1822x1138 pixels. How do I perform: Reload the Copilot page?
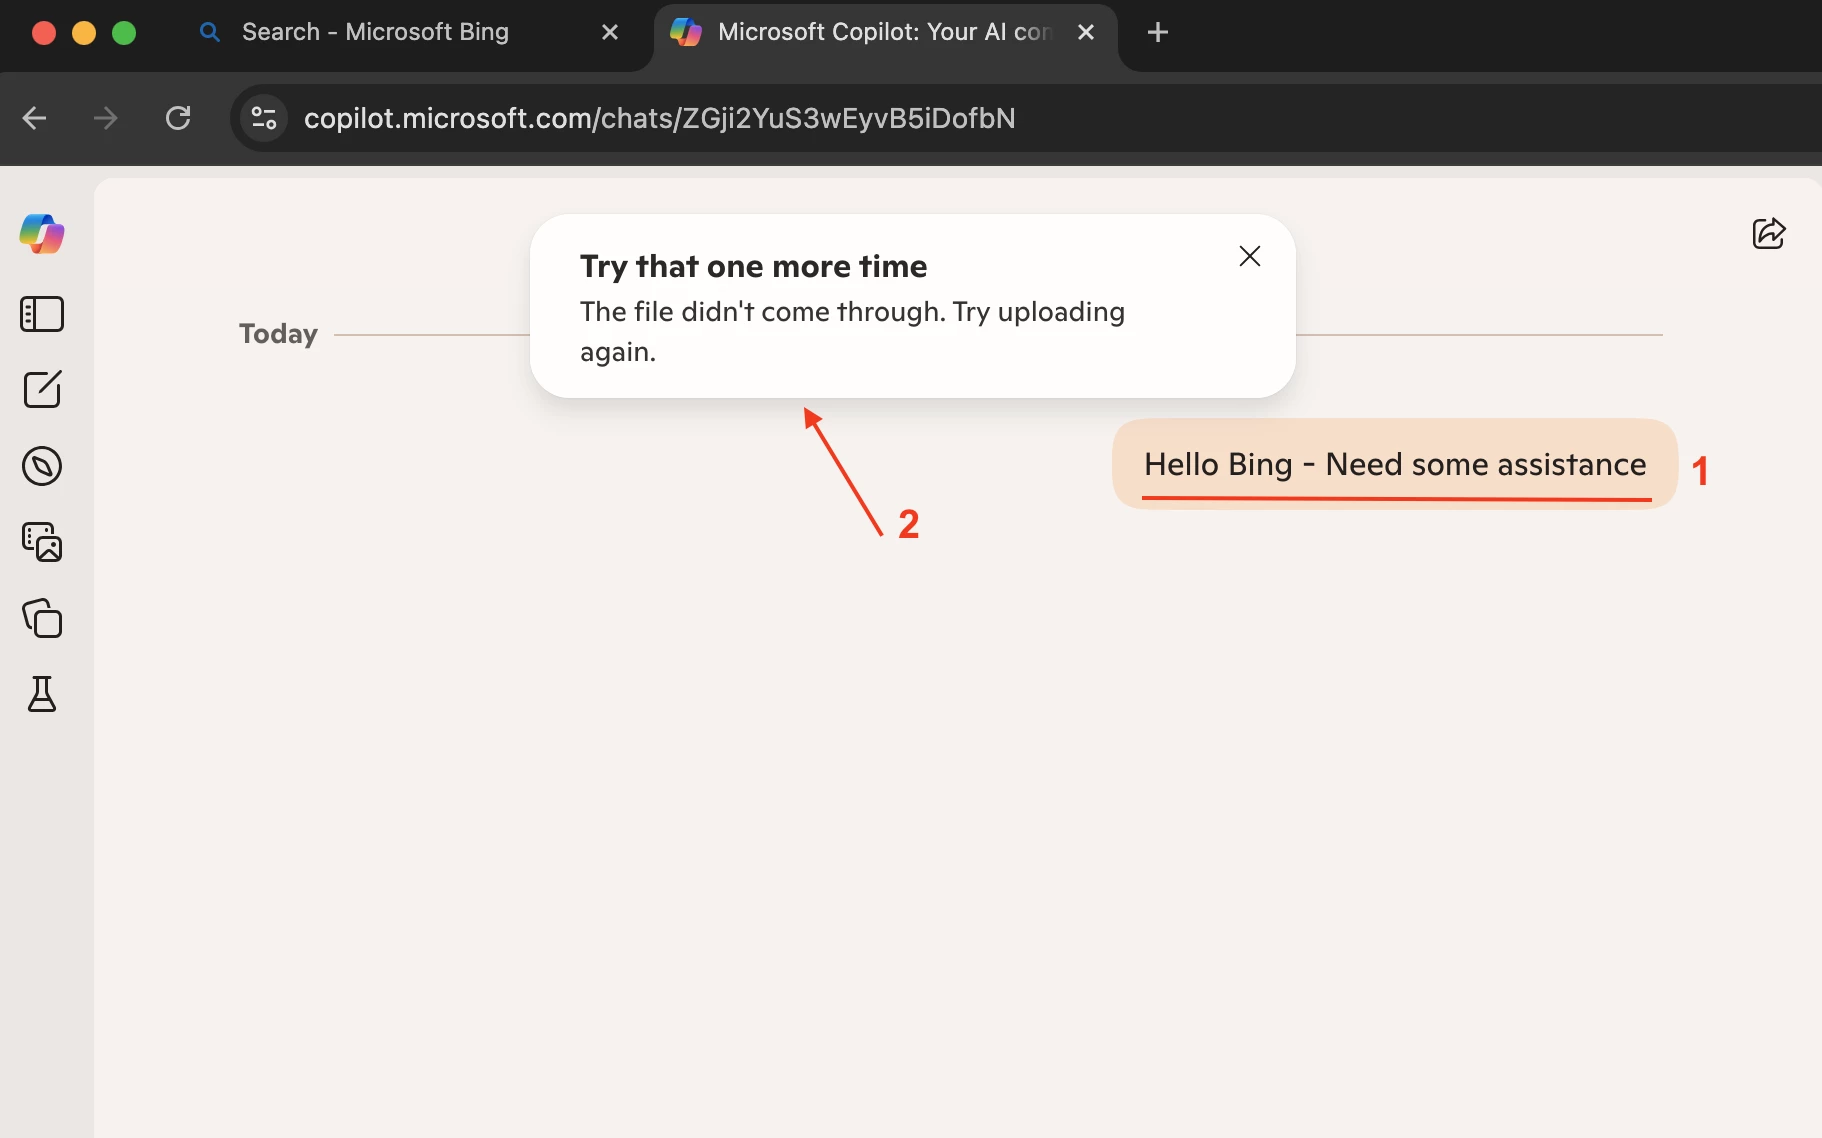pos(178,118)
